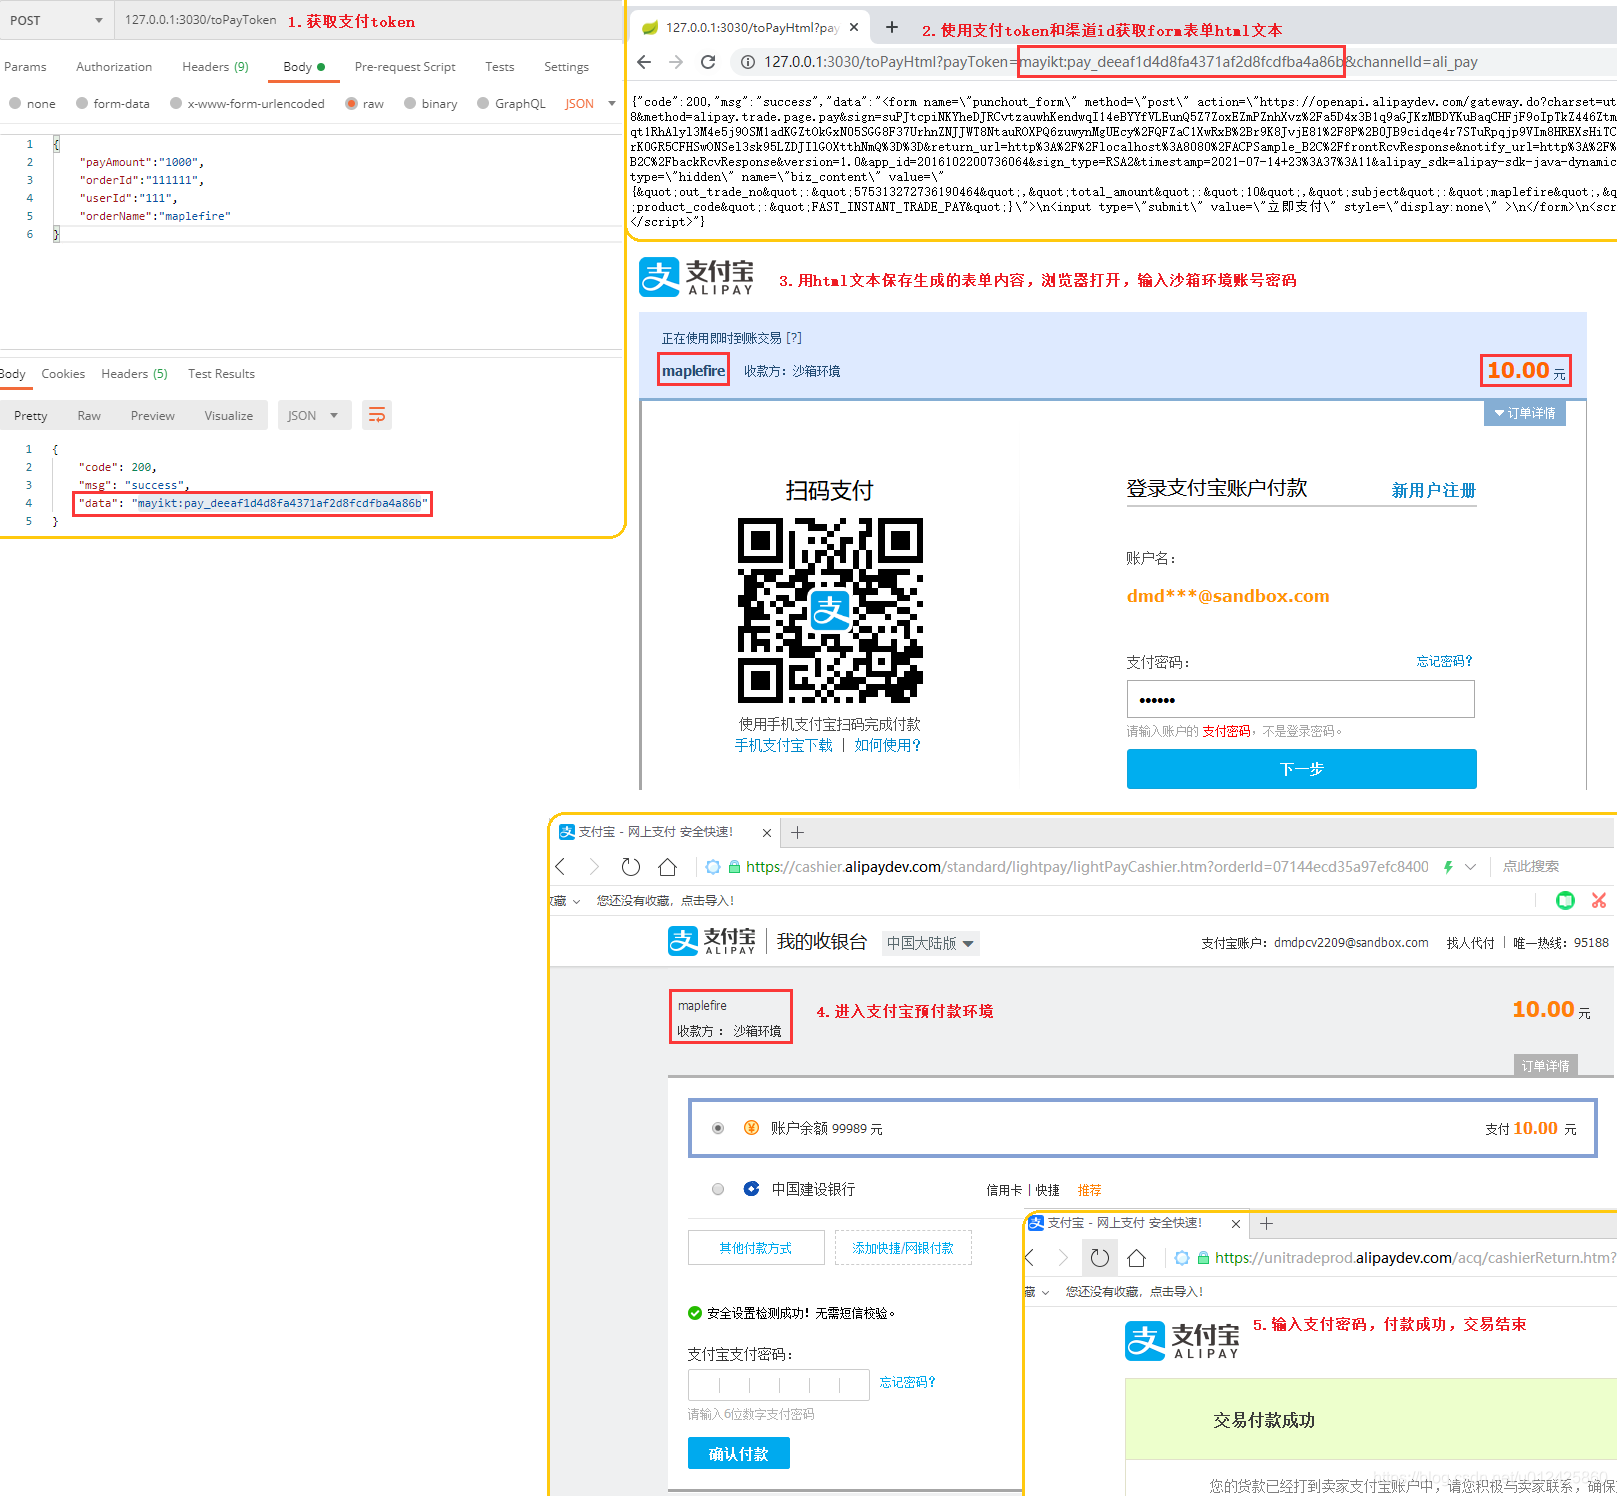This screenshot has width=1617, height=1496.
Task: Open Settings tab in Postman
Action: (x=566, y=67)
